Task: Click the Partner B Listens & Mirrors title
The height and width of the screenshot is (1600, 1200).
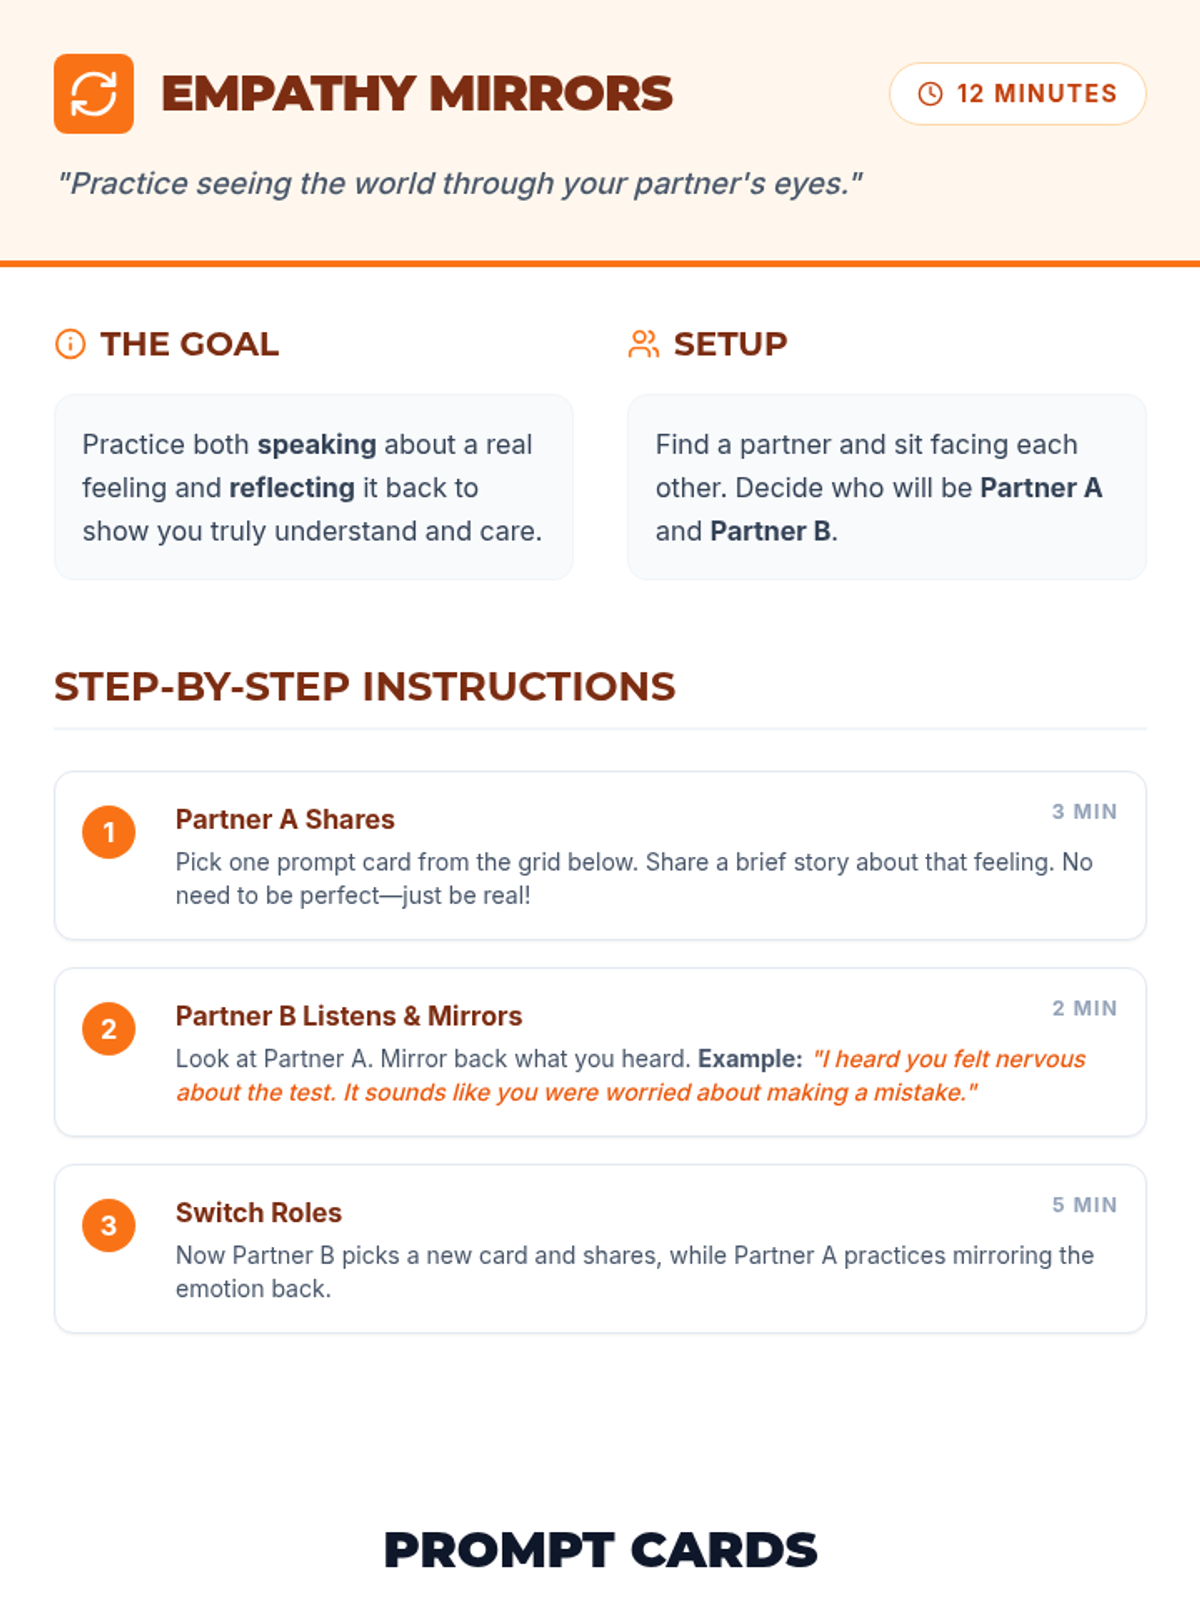Action: [x=349, y=1016]
